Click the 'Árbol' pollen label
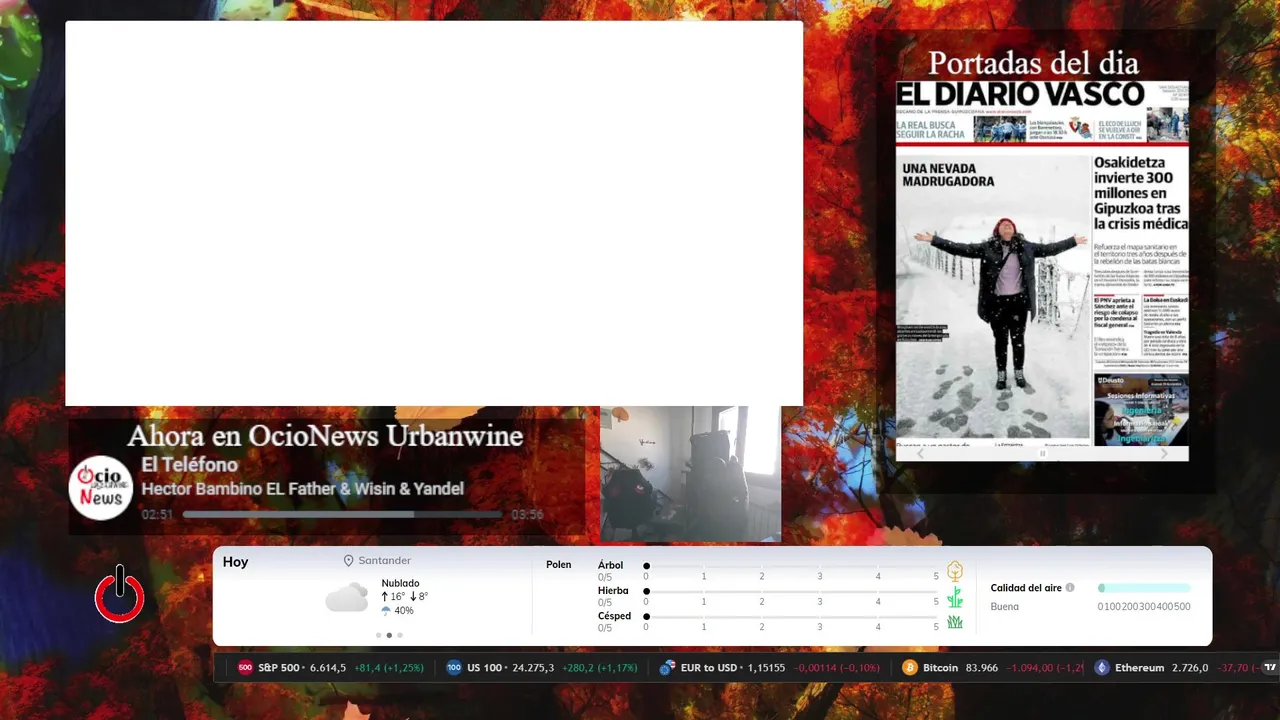Image resolution: width=1280 pixels, height=720 pixels. (x=610, y=565)
